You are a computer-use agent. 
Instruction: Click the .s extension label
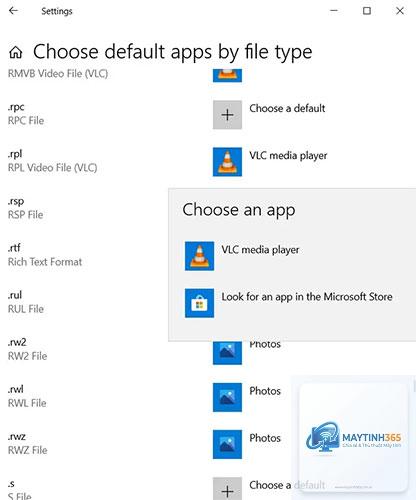pos(11,484)
